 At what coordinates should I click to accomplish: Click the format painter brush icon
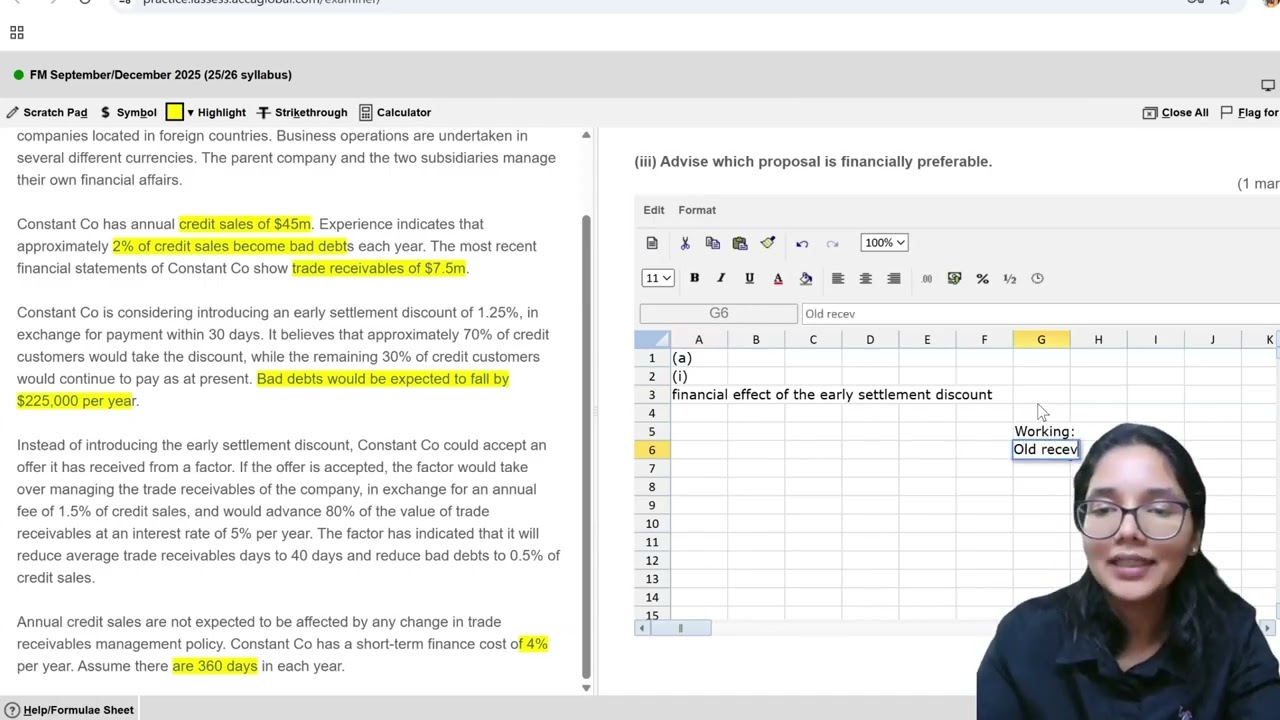pos(768,243)
